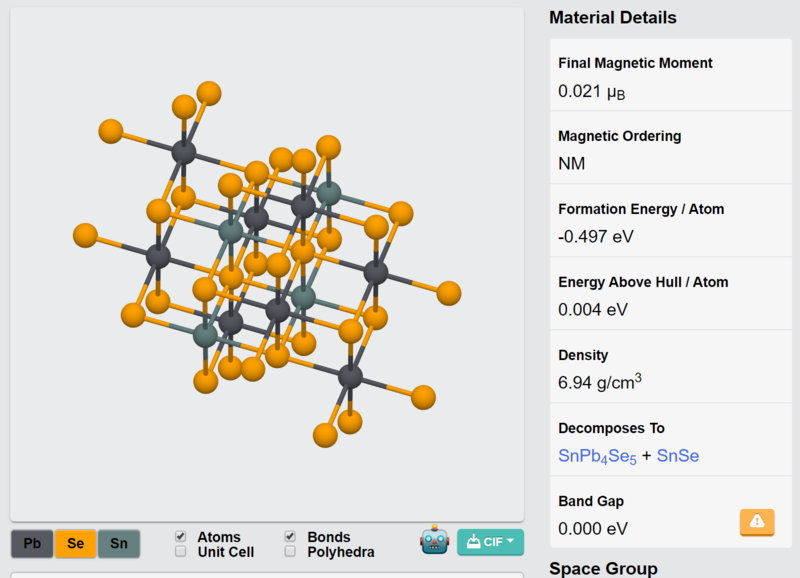Click the Space Group heading
This screenshot has height=578, width=800.
tap(603, 568)
